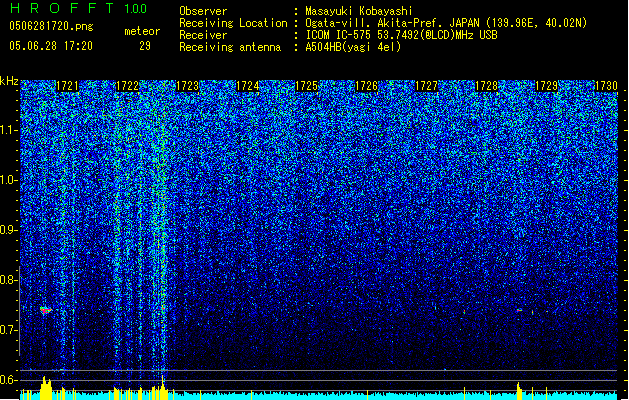Click the yellow signal peak below 1728
Image resolution: width=629 pixels, height=400 pixels.
pos(519,391)
